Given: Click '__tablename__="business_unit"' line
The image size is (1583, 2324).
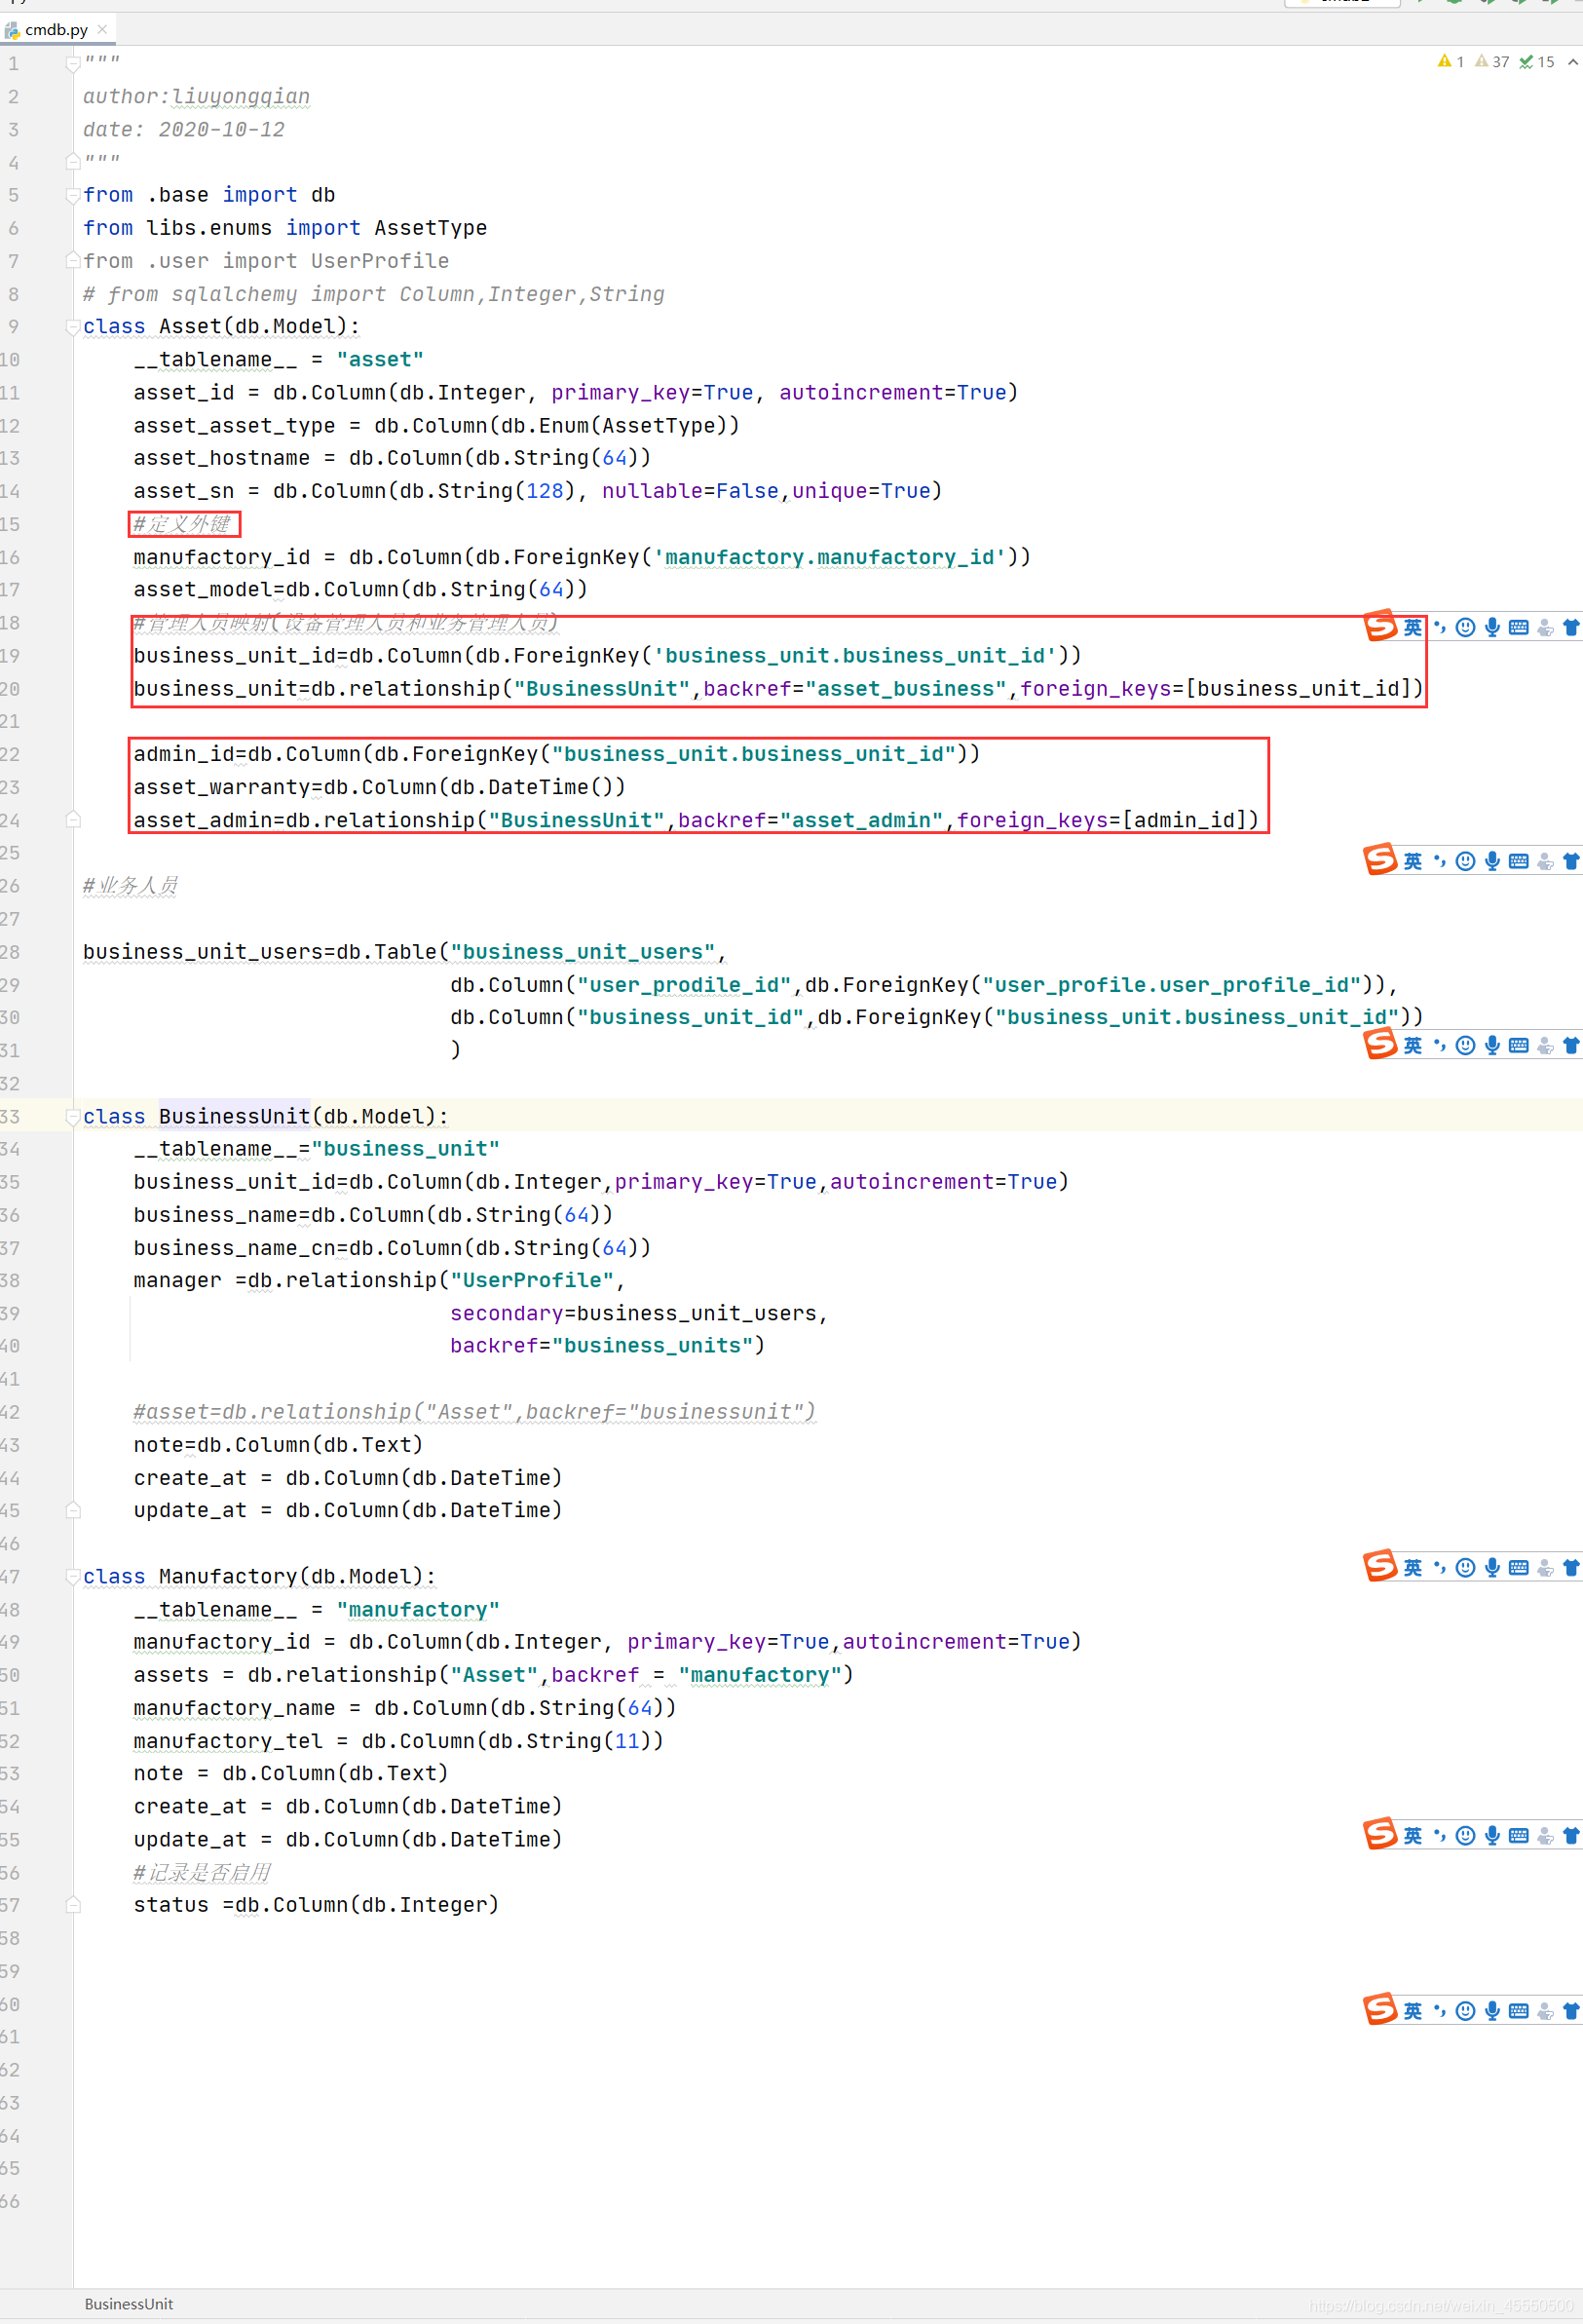Looking at the screenshot, I should point(317,1148).
